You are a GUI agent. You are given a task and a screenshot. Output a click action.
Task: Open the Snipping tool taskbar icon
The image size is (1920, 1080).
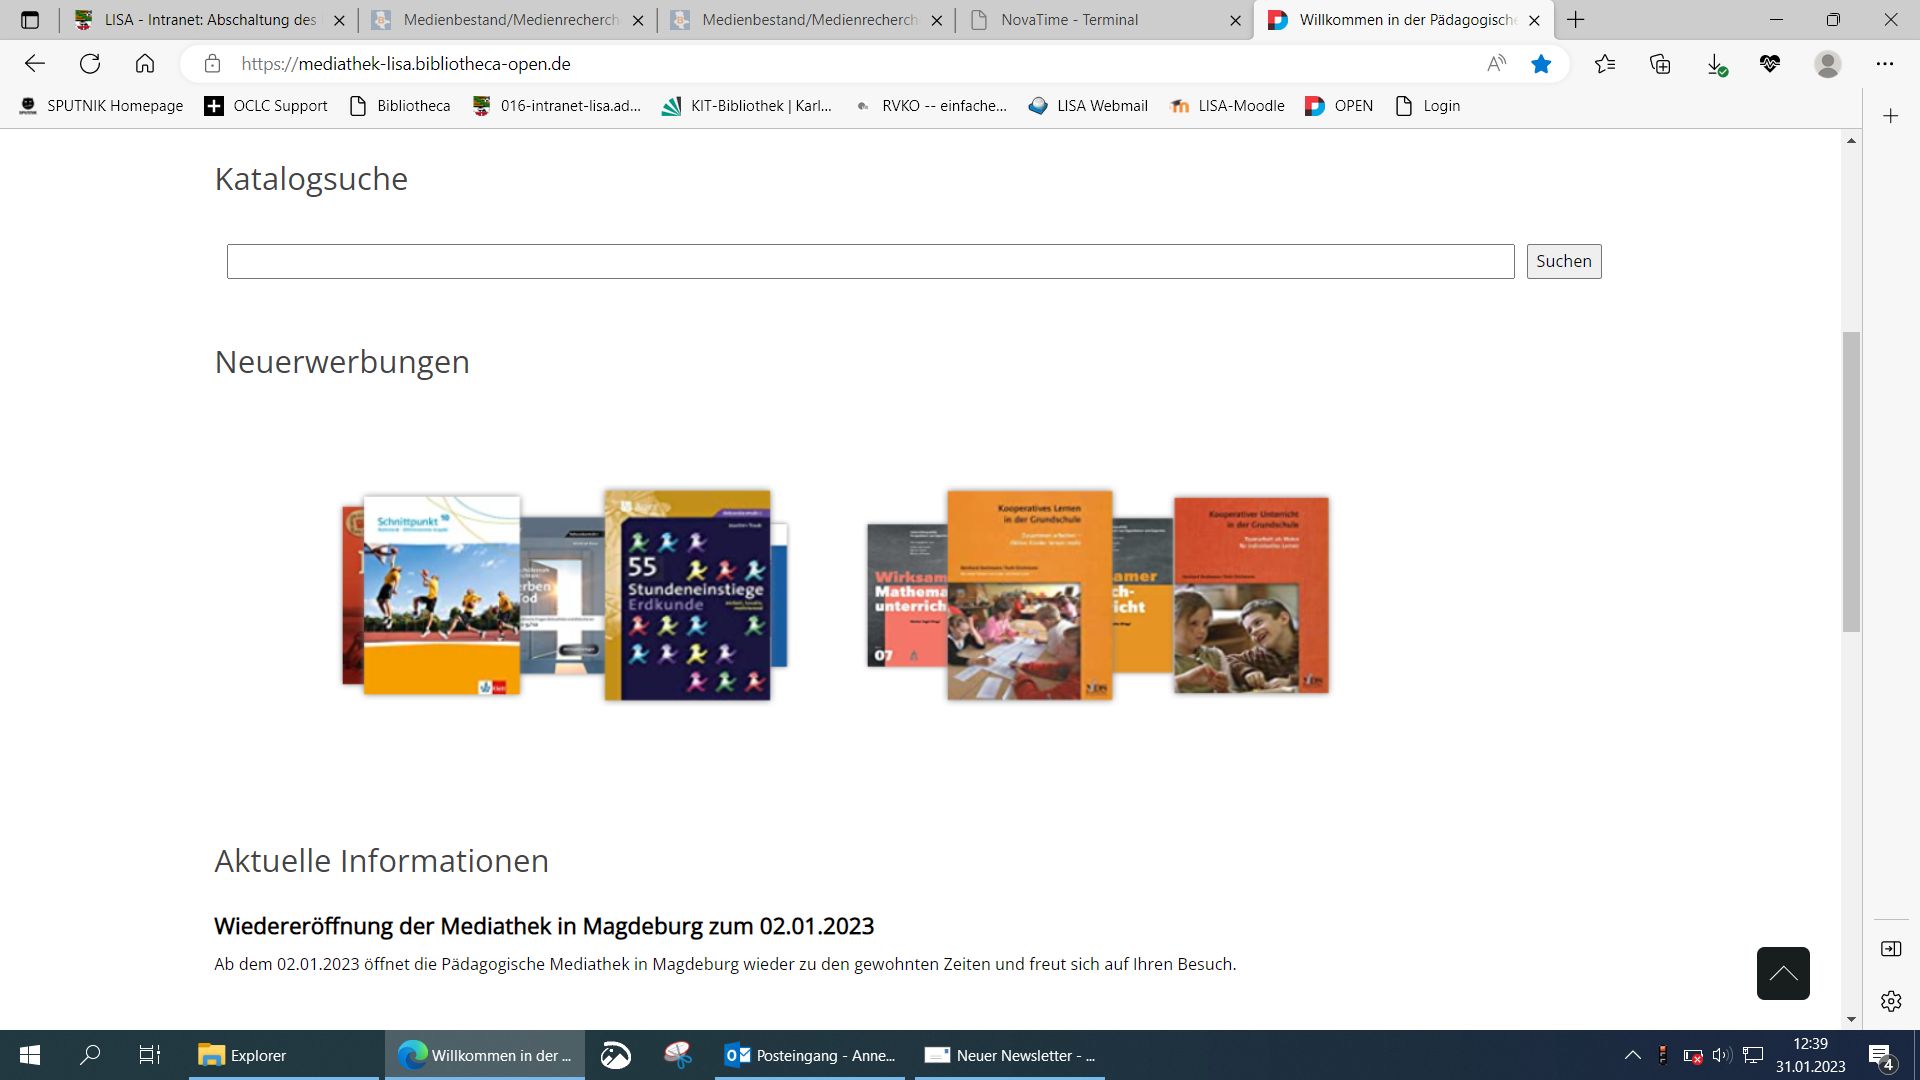click(x=678, y=1055)
